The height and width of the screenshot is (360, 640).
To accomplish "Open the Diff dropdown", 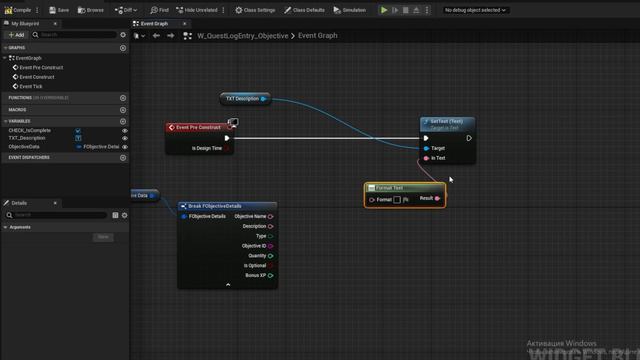I will pyautogui.click(x=126, y=10).
